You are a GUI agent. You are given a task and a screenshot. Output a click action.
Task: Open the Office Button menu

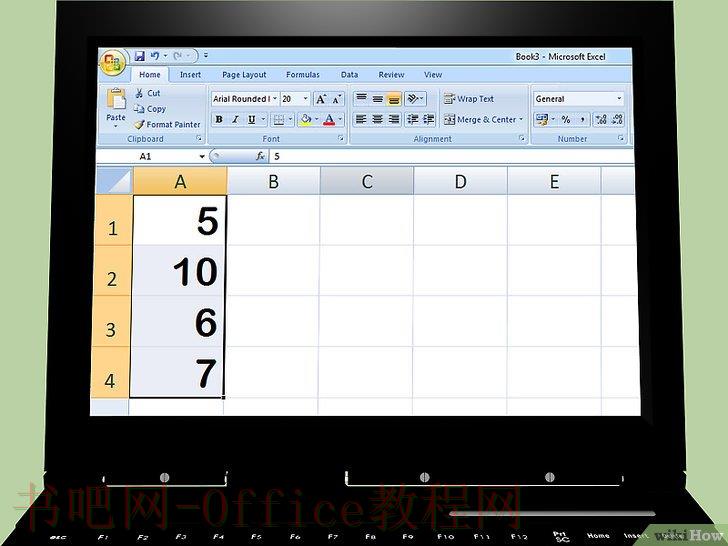pyautogui.click(x=112, y=62)
